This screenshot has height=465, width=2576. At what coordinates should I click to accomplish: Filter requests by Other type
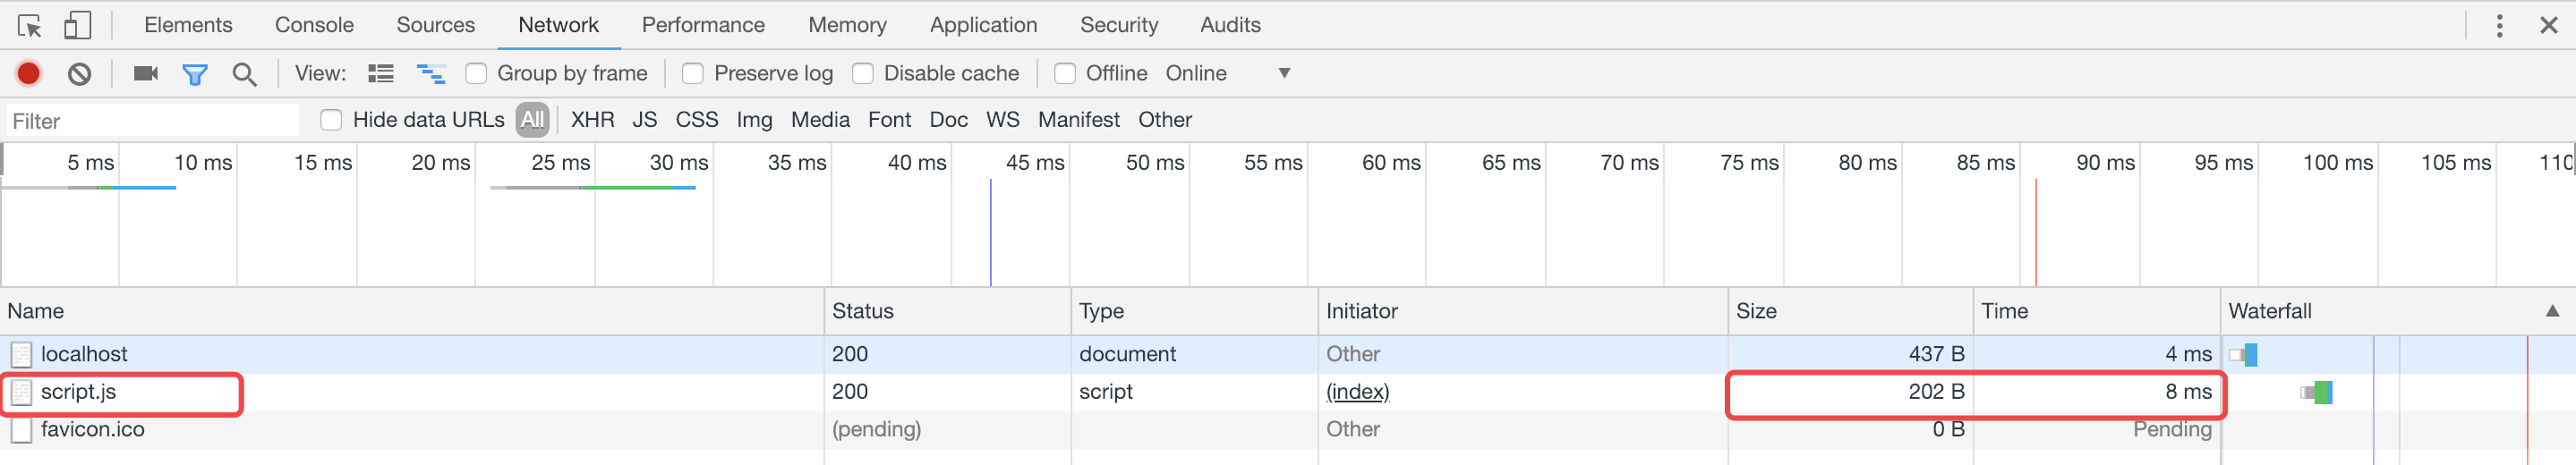click(x=1165, y=120)
